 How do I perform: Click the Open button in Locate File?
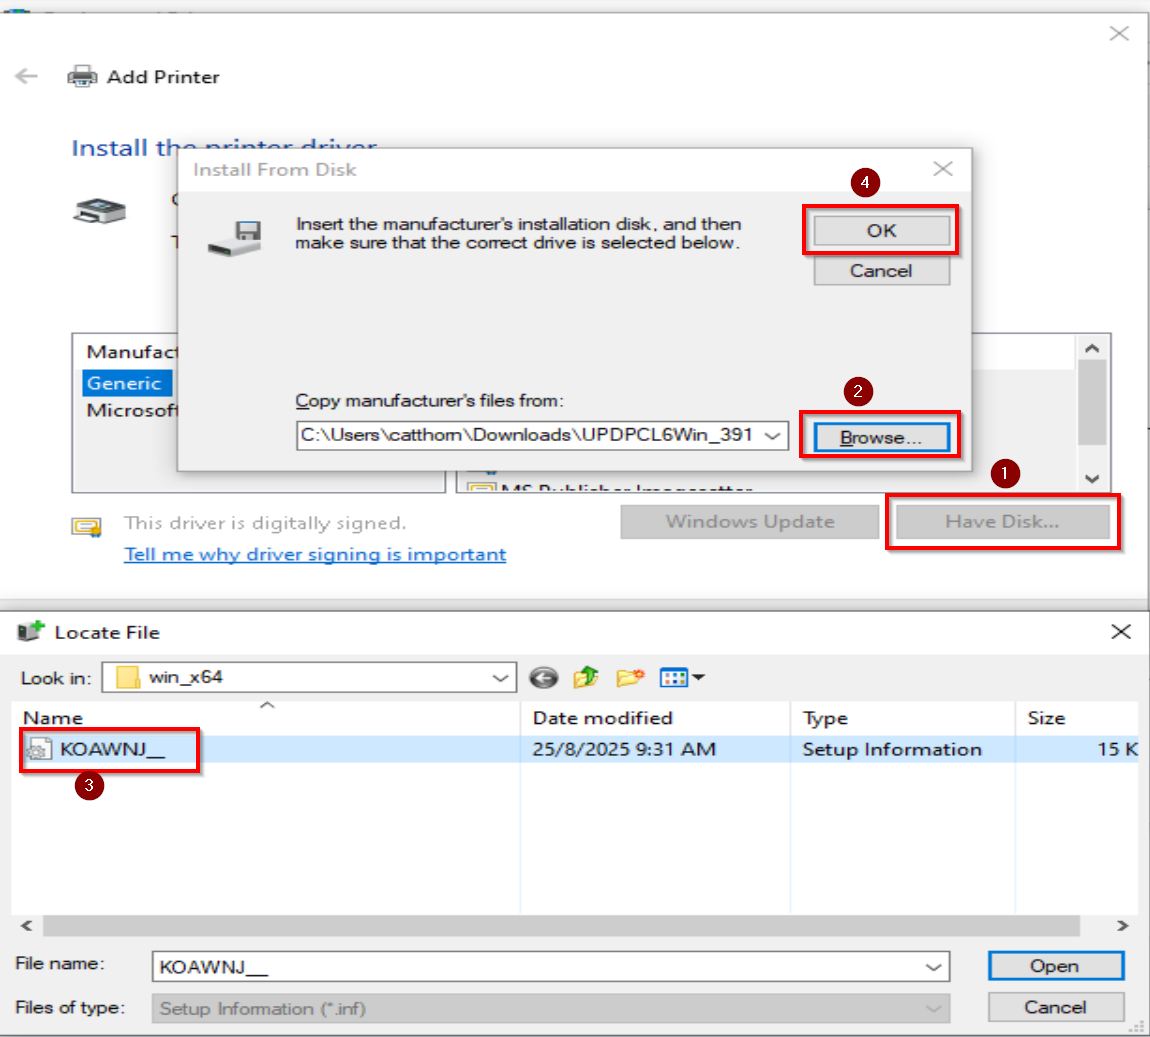[x=1055, y=966]
